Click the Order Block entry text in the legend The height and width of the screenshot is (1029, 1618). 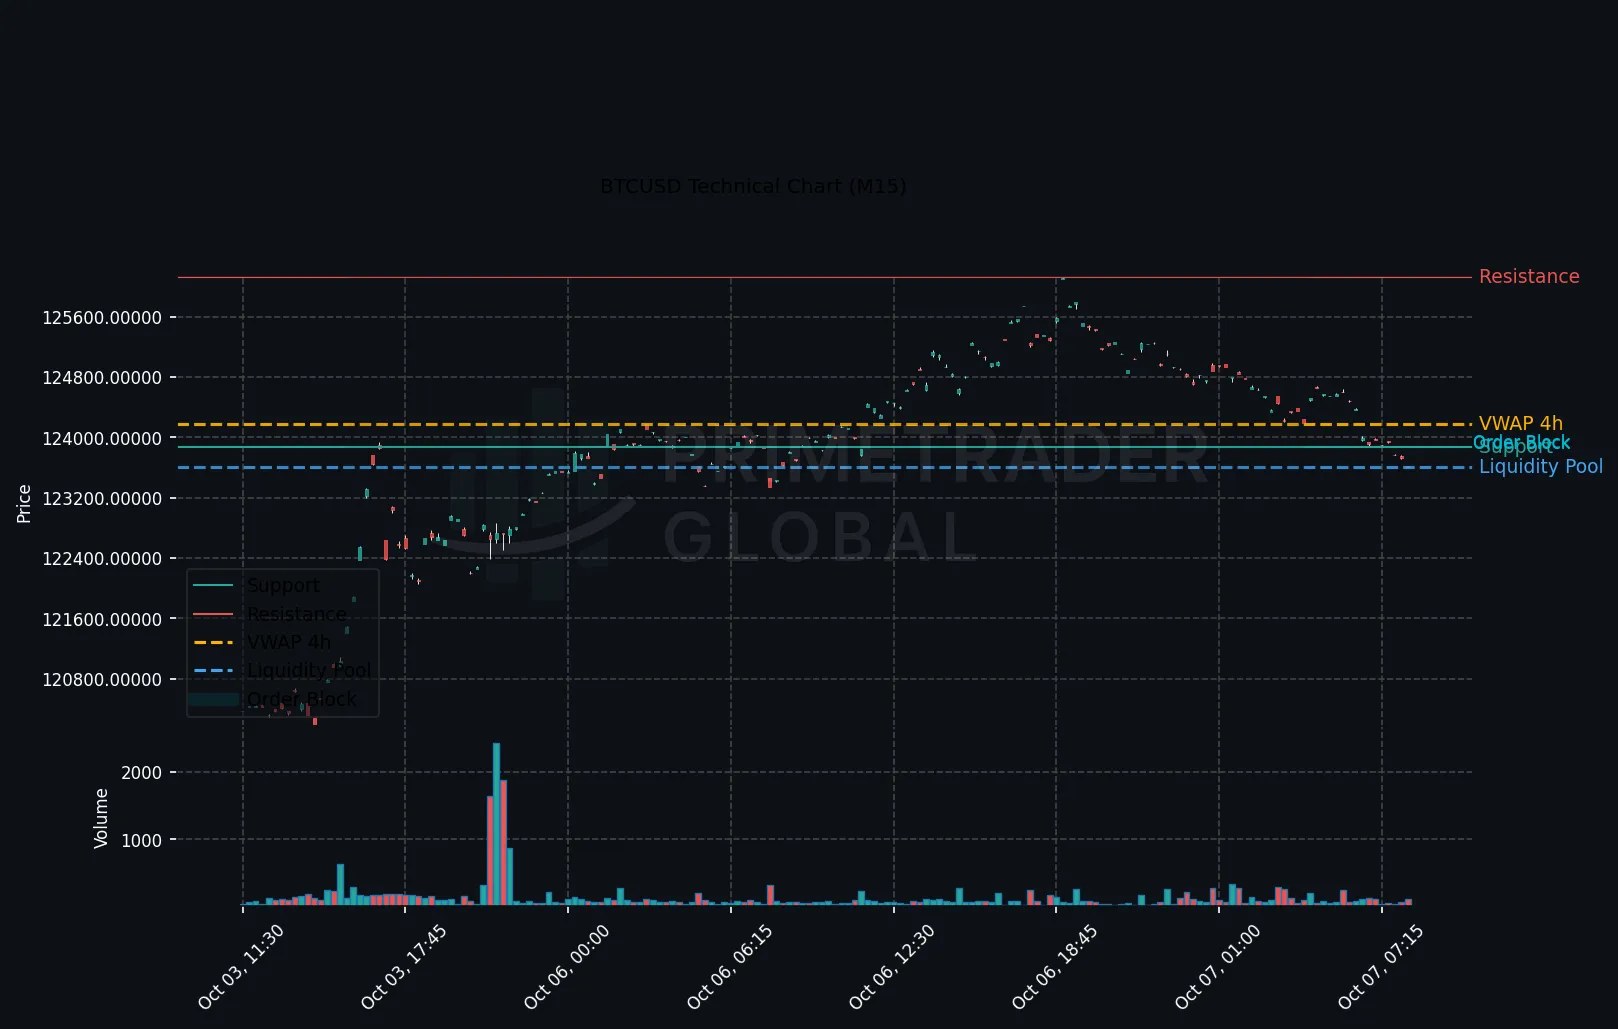tap(302, 699)
